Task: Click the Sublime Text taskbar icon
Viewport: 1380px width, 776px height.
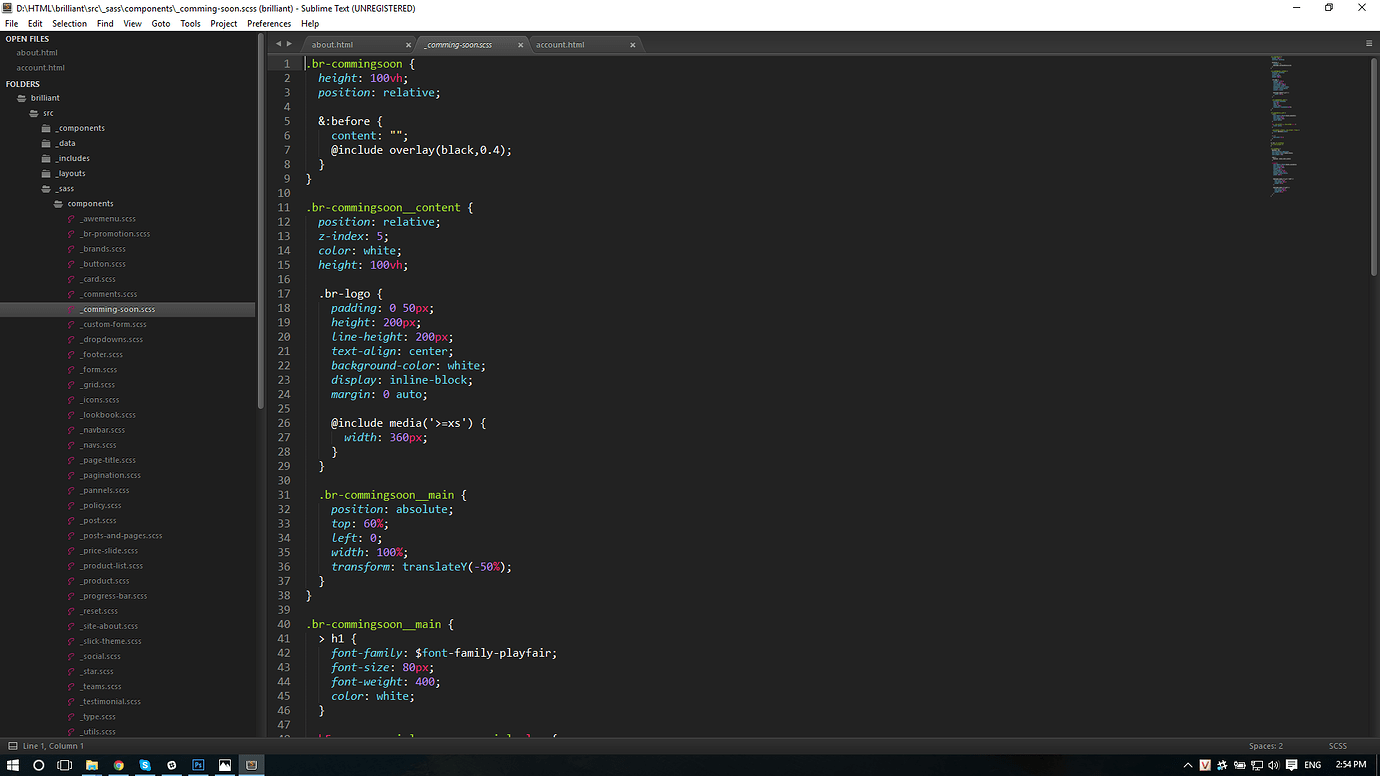Action: click(252, 765)
